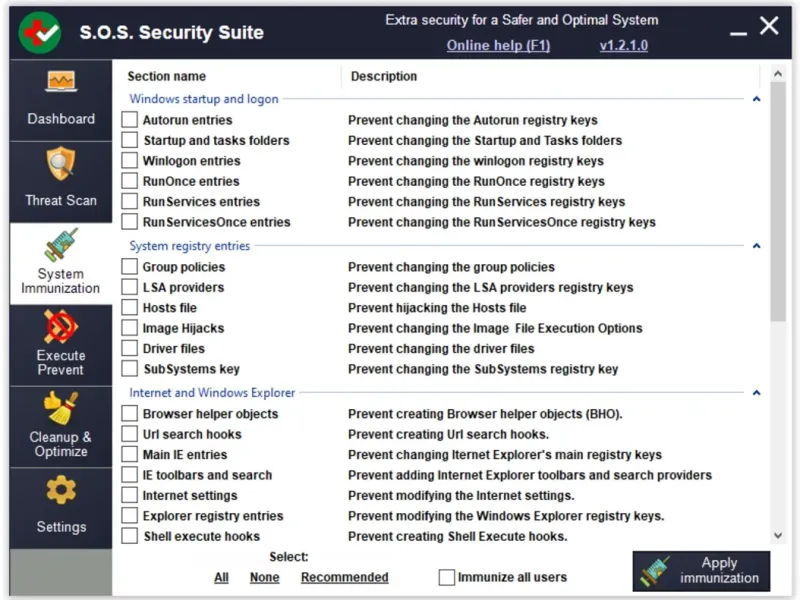Collapse Windows startup and logon section
This screenshot has width=800, height=600.
[x=756, y=99]
